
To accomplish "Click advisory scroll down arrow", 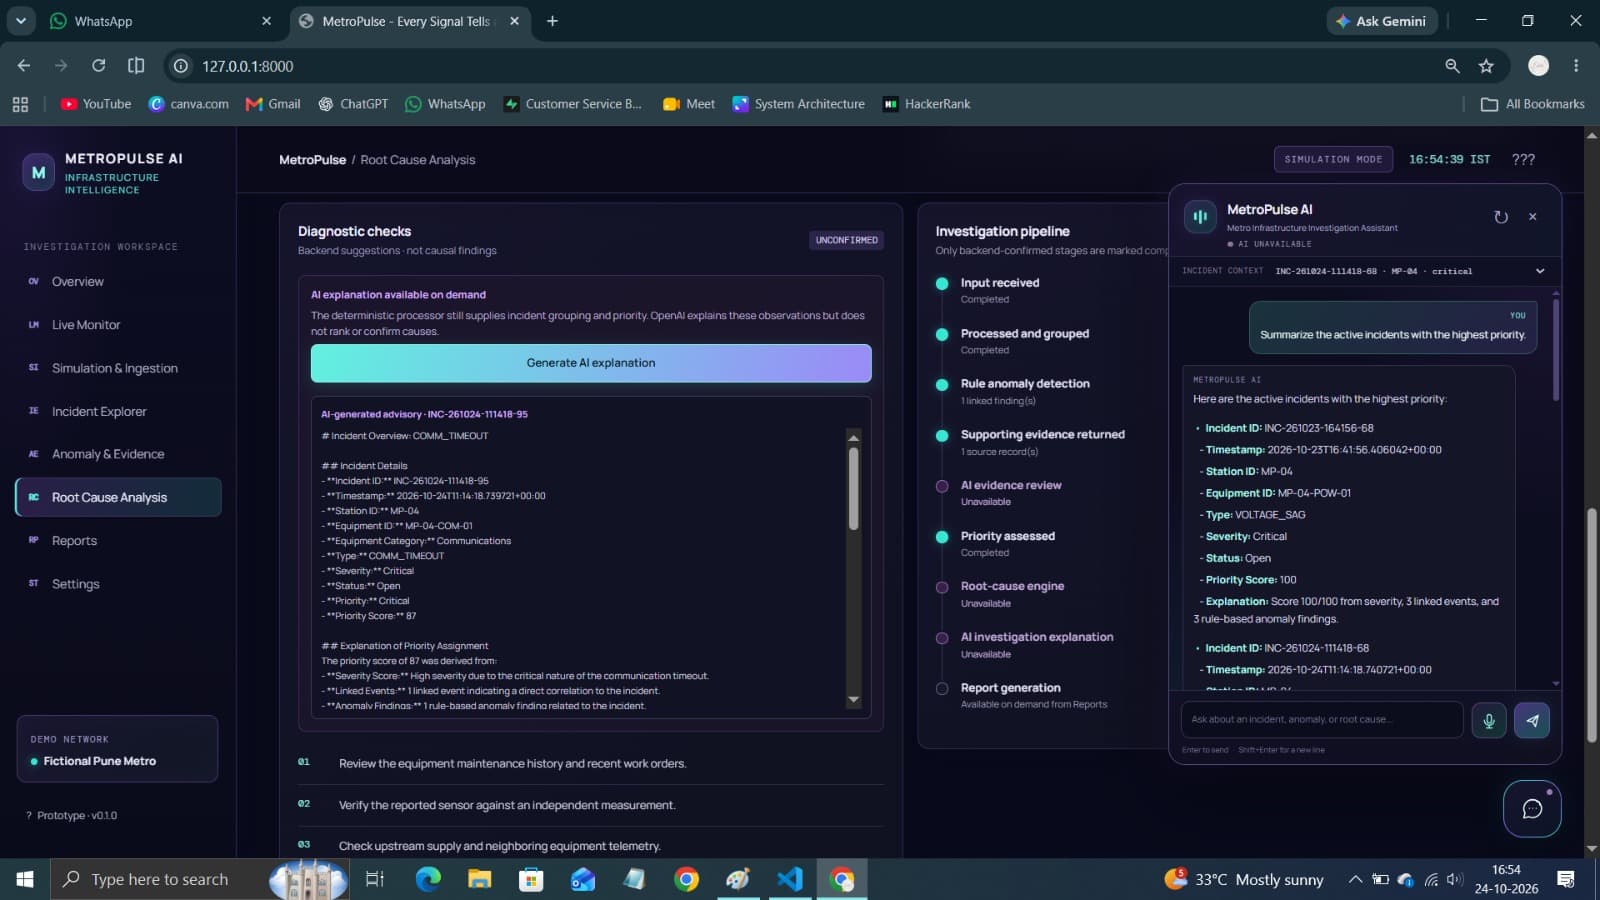I will [853, 700].
